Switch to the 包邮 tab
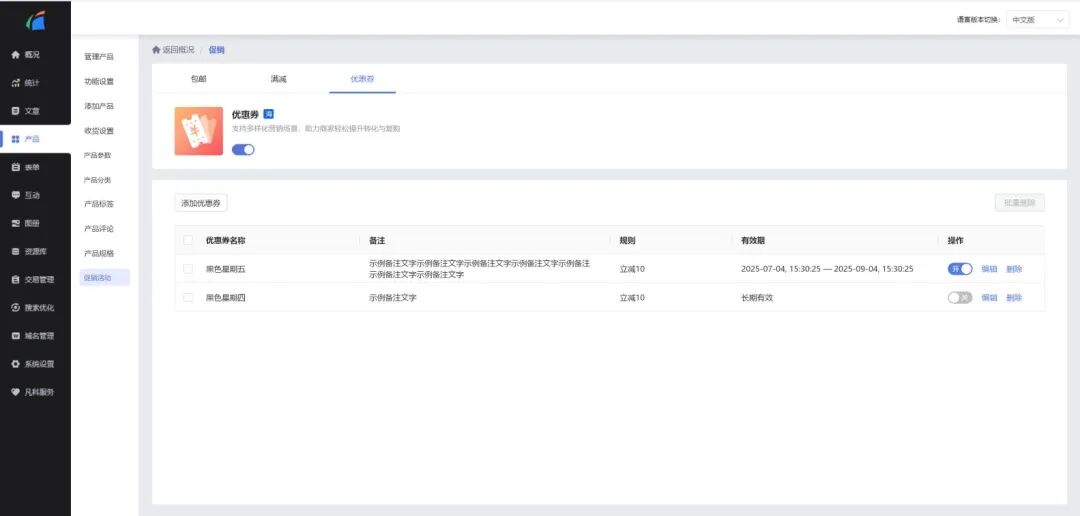Screen dimensions: 1080x516 click(198, 79)
